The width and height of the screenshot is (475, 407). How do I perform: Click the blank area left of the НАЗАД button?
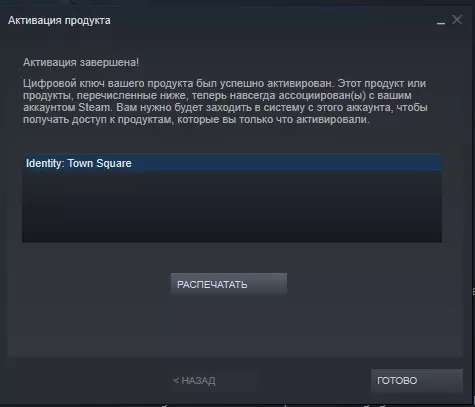(x=88, y=380)
